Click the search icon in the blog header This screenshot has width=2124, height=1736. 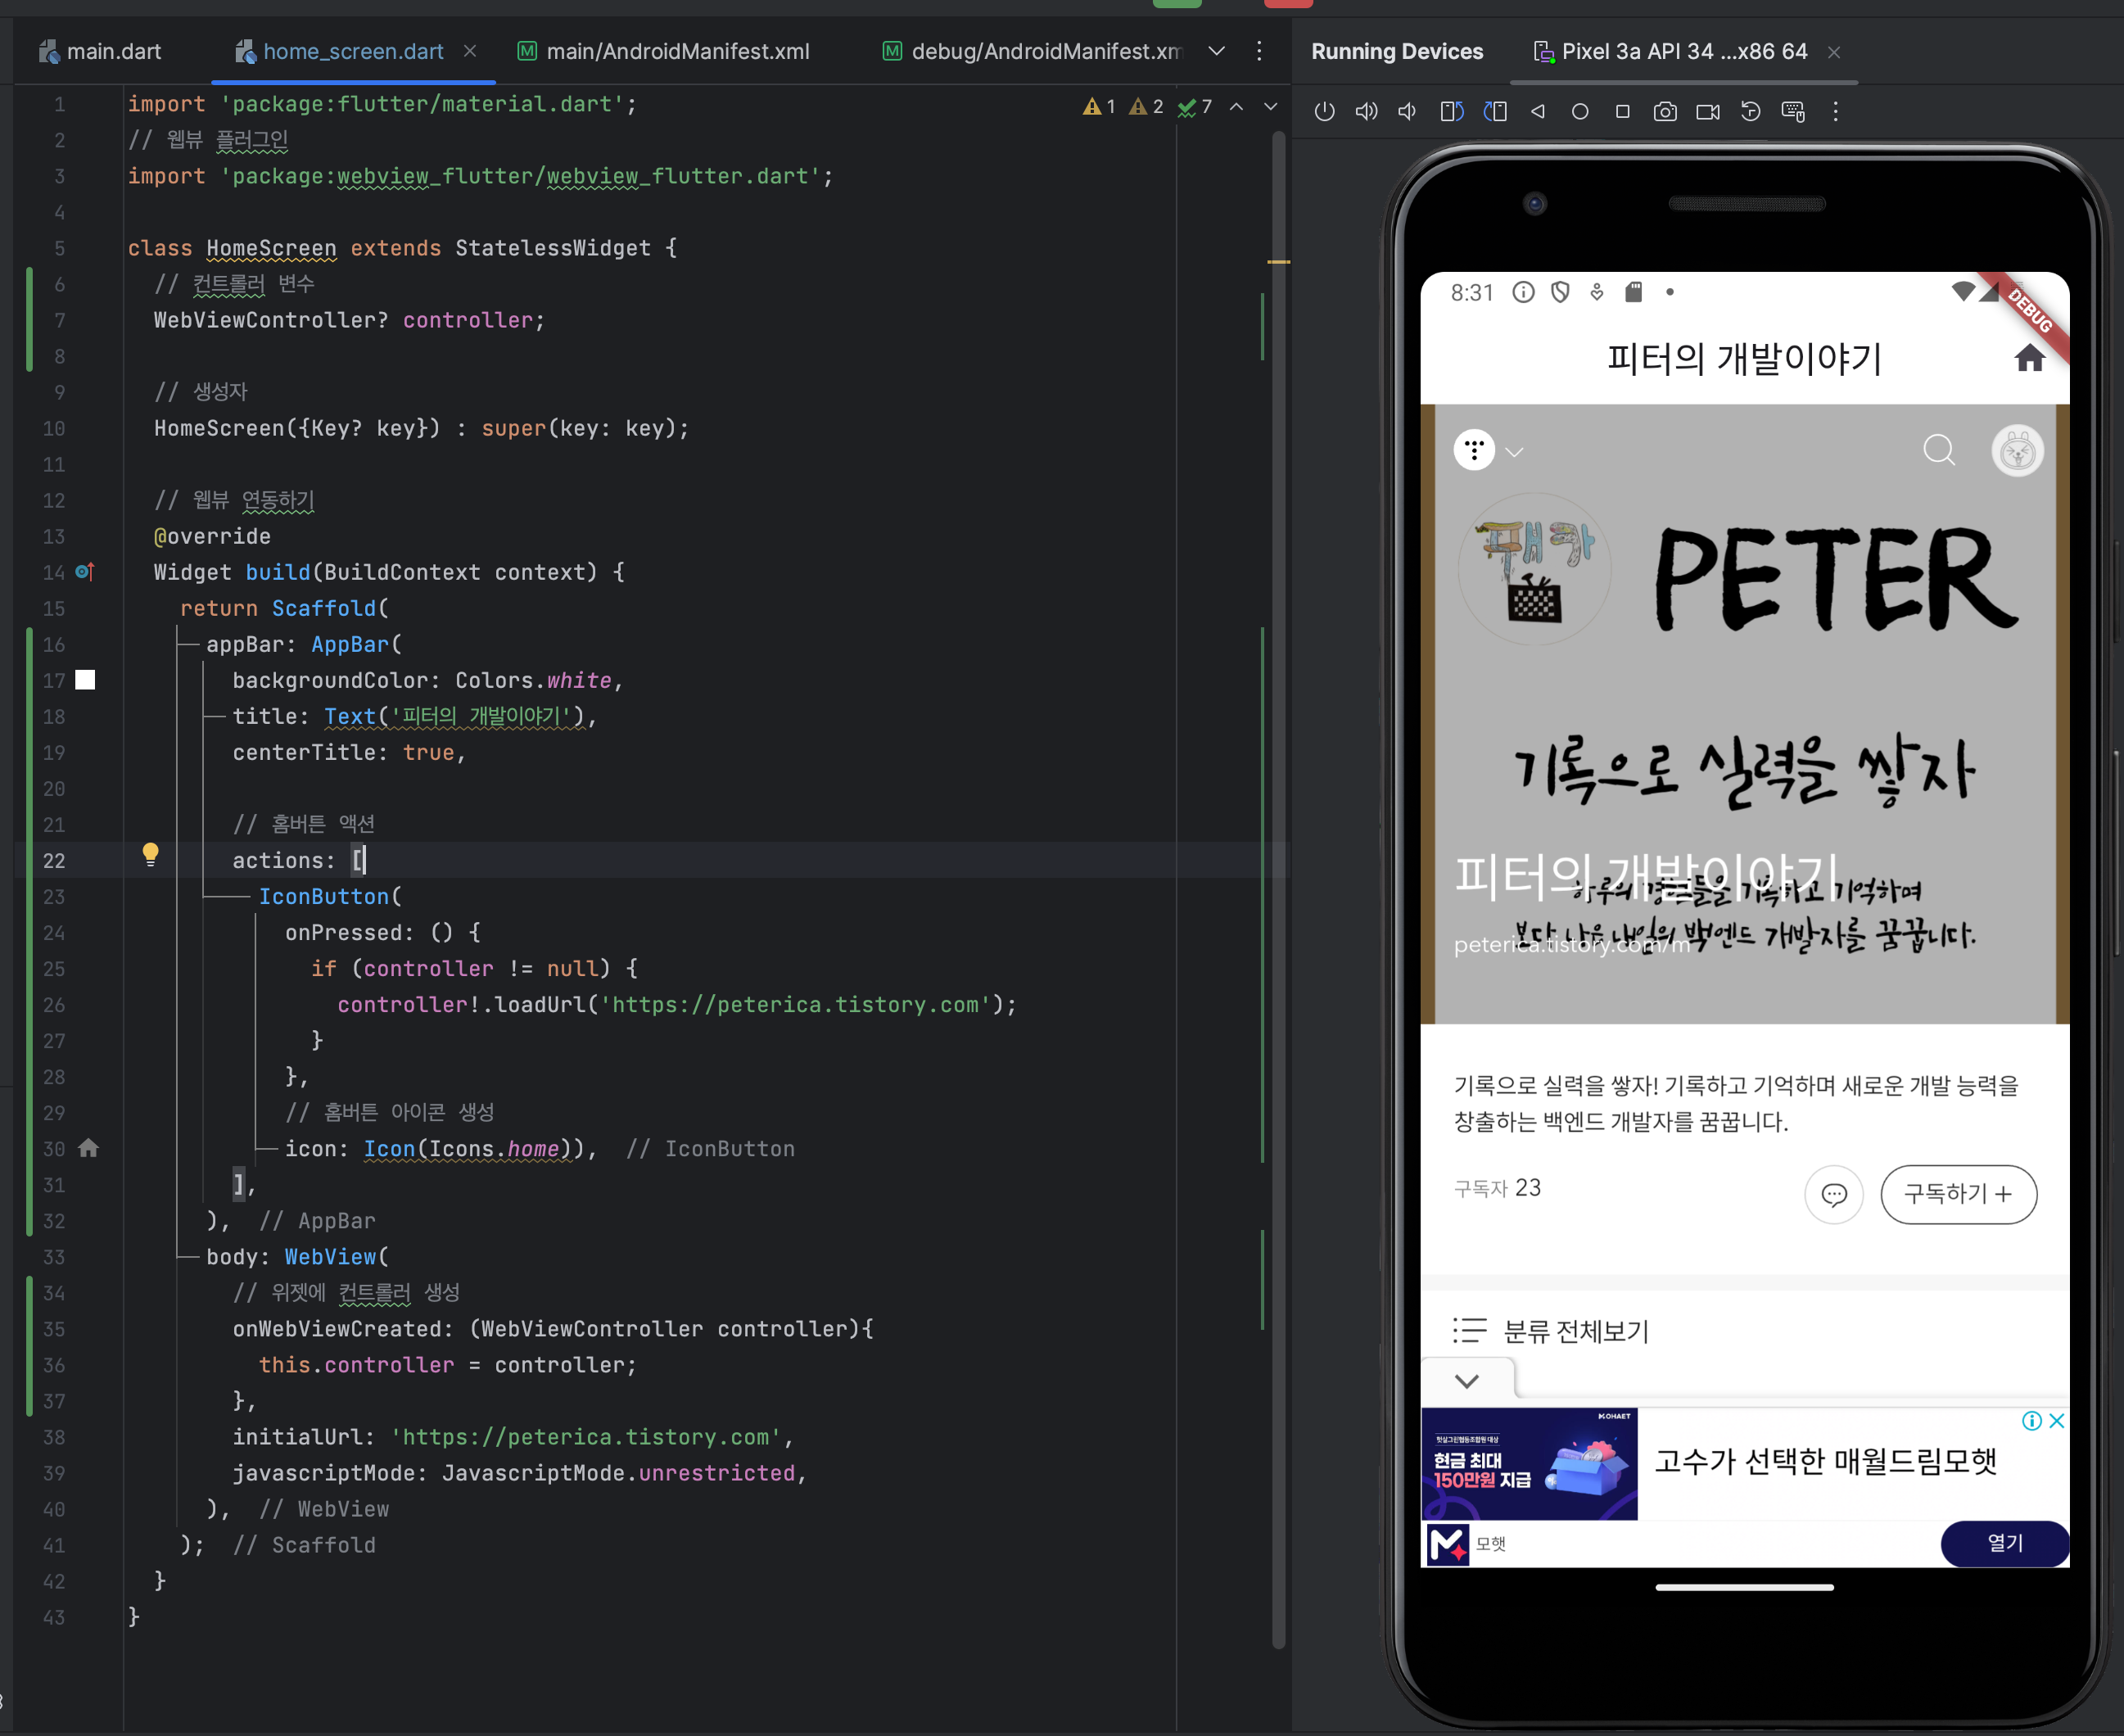point(1938,450)
